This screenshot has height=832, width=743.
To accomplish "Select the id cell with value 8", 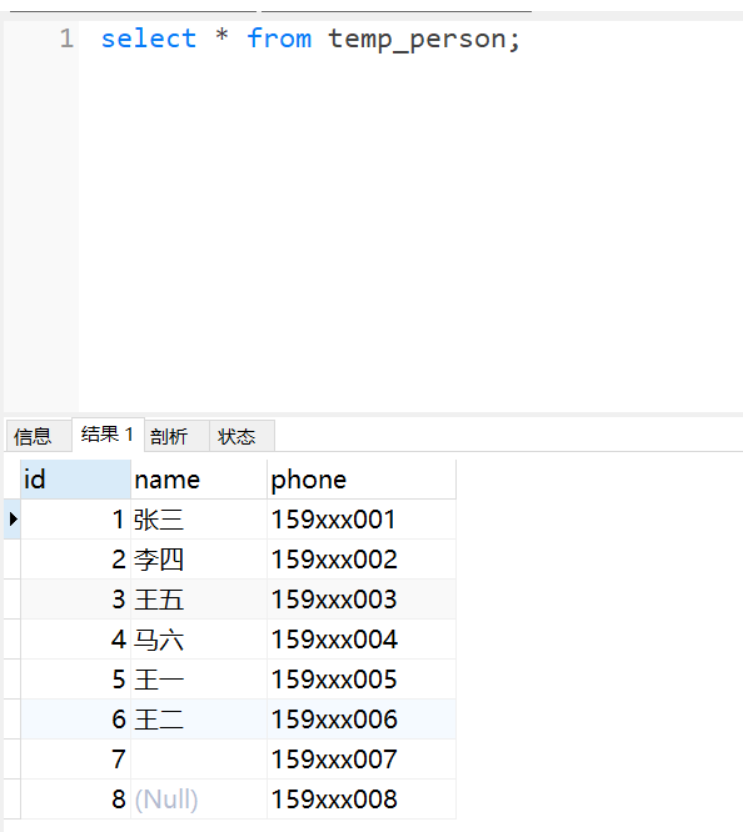I will point(75,799).
